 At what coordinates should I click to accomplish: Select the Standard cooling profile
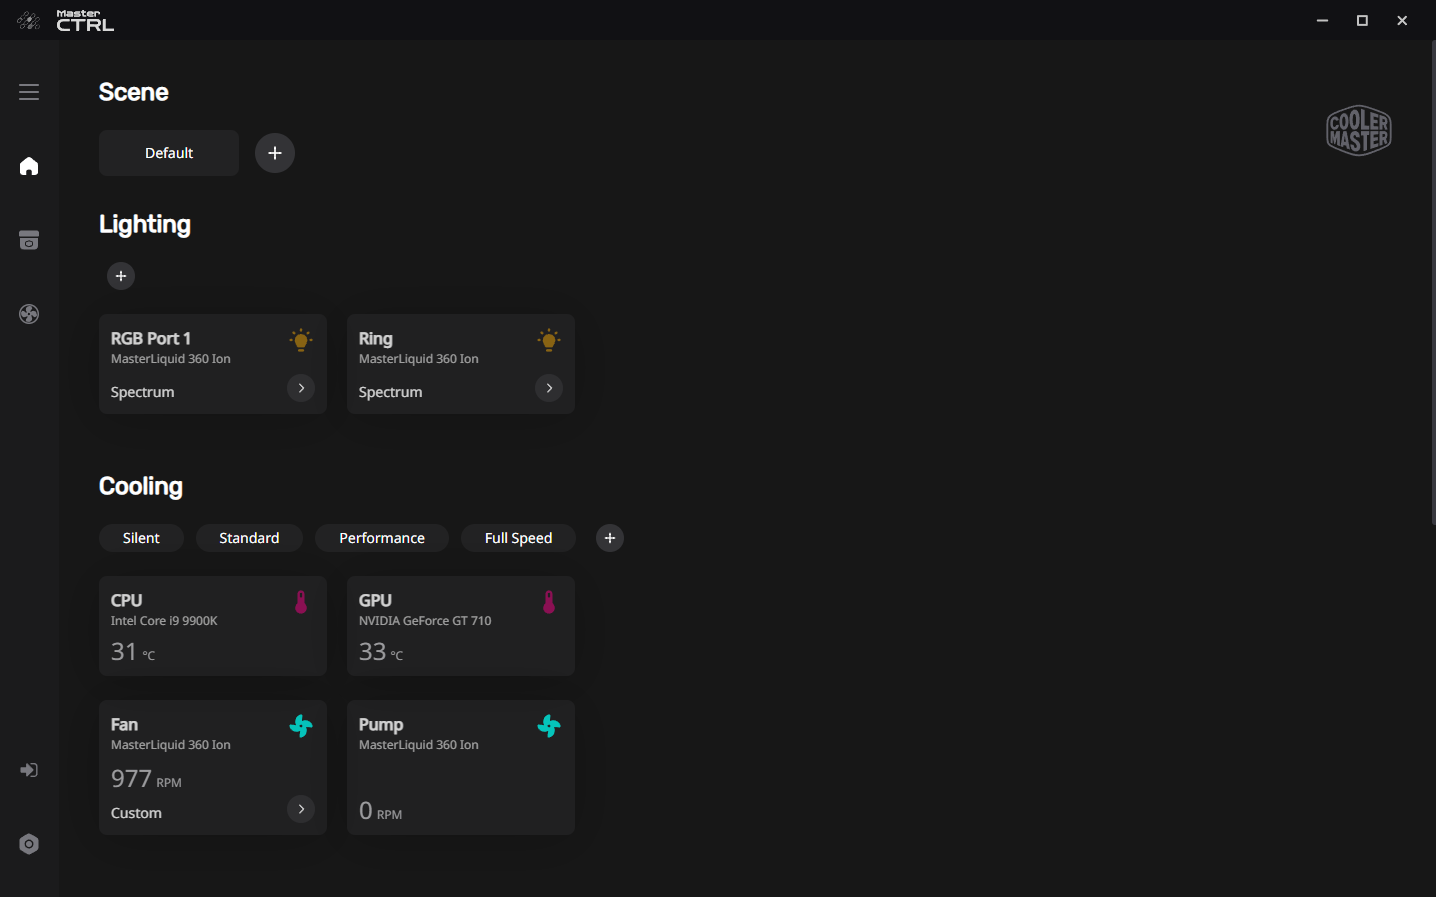coord(249,538)
